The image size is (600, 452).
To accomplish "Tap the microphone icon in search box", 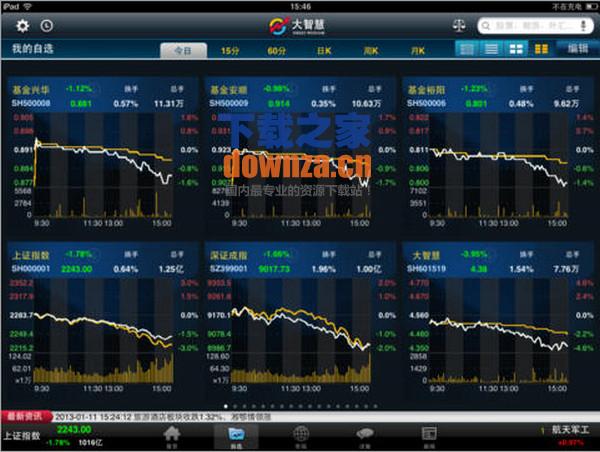I will pyautogui.click(x=583, y=26).
